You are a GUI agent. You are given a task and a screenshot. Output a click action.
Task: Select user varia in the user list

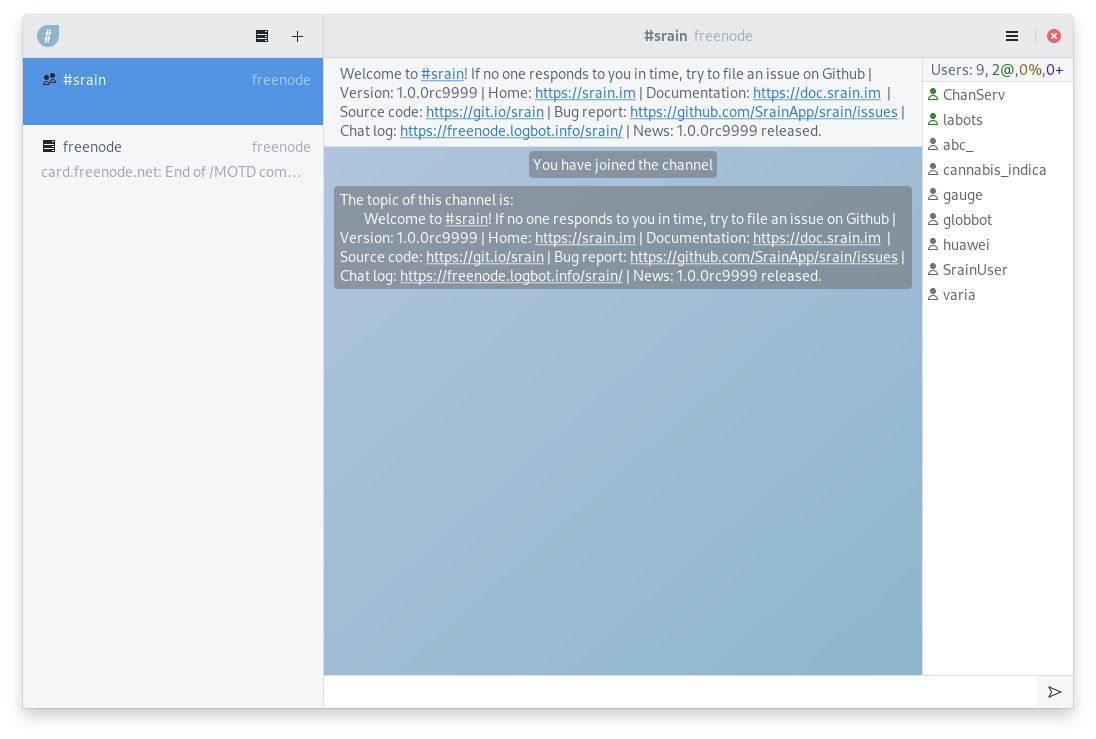click(x=997, y=295)
